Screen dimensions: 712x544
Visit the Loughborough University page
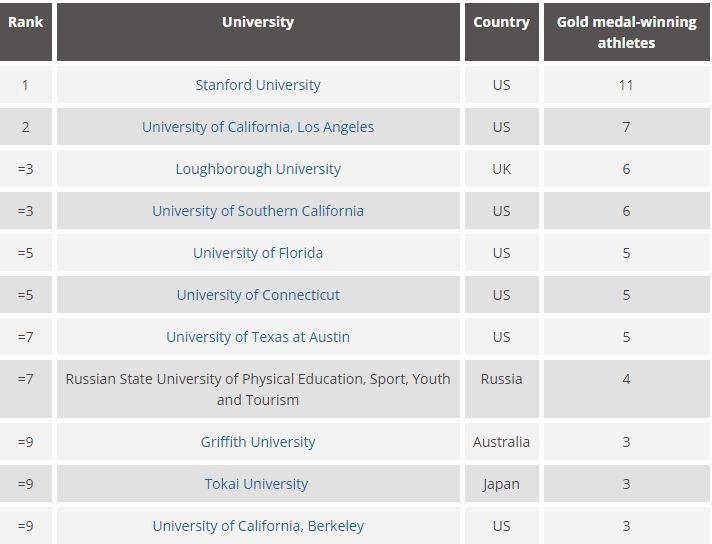click(258, 169)
